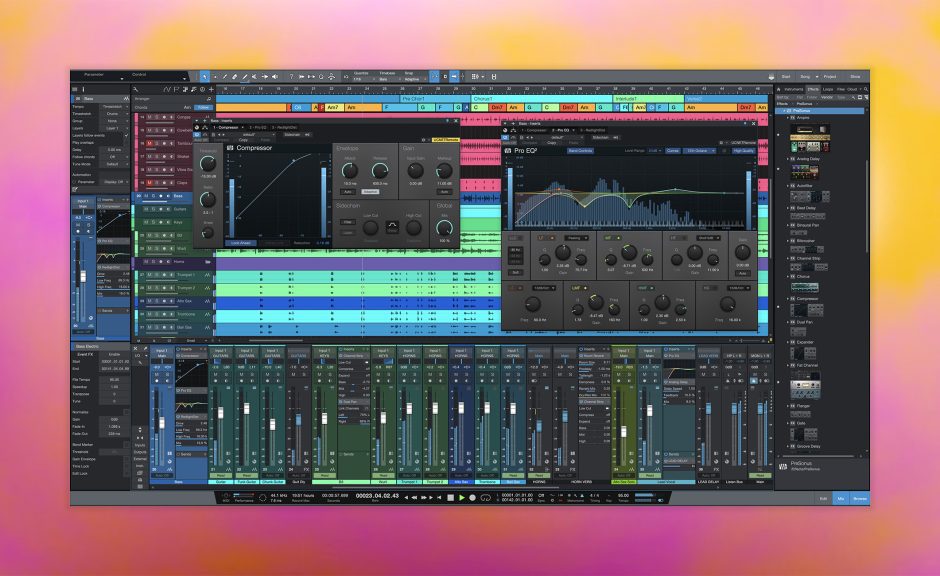
Task: Click the Look Ahead button in the Compressor
Action: tap(240, 244)
